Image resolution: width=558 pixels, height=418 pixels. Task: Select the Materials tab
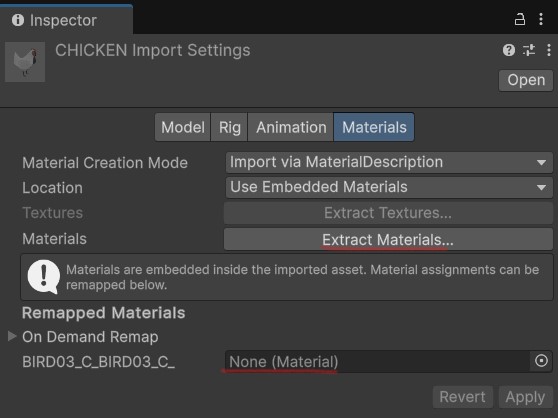click(x=374, y=127)
